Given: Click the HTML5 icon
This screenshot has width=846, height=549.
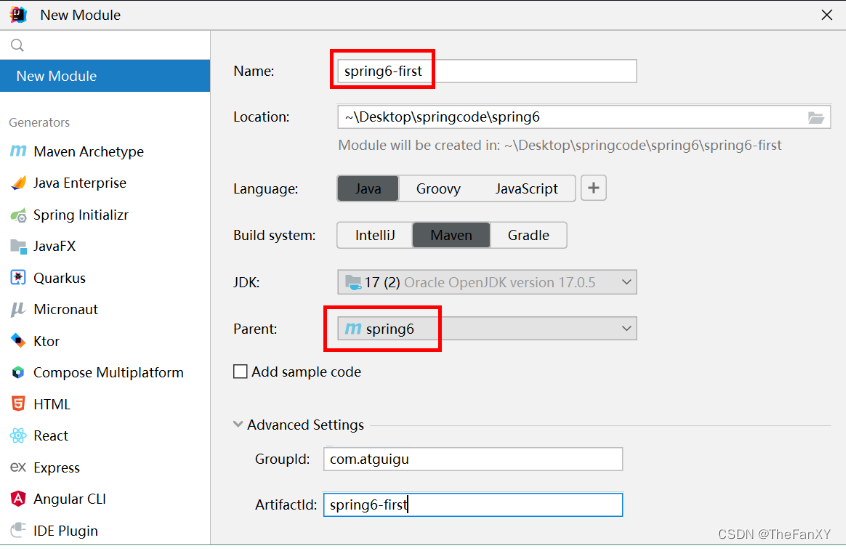Looking at the screenshot, I should pos(18,404).
